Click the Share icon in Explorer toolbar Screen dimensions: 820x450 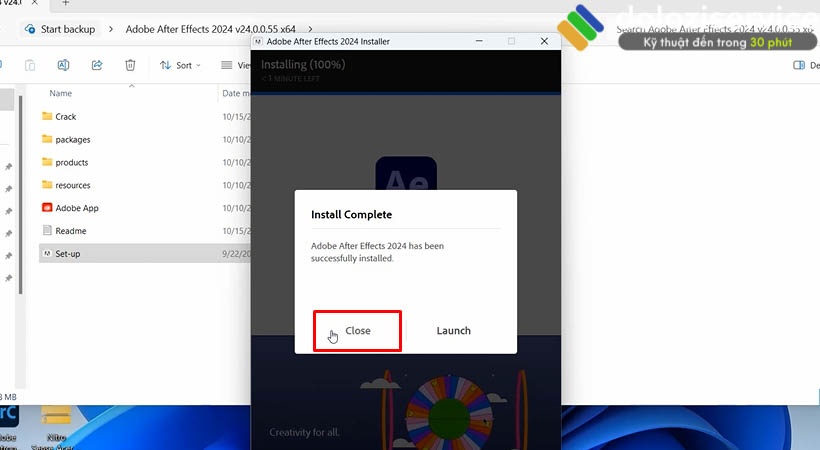tap(97, 65)
